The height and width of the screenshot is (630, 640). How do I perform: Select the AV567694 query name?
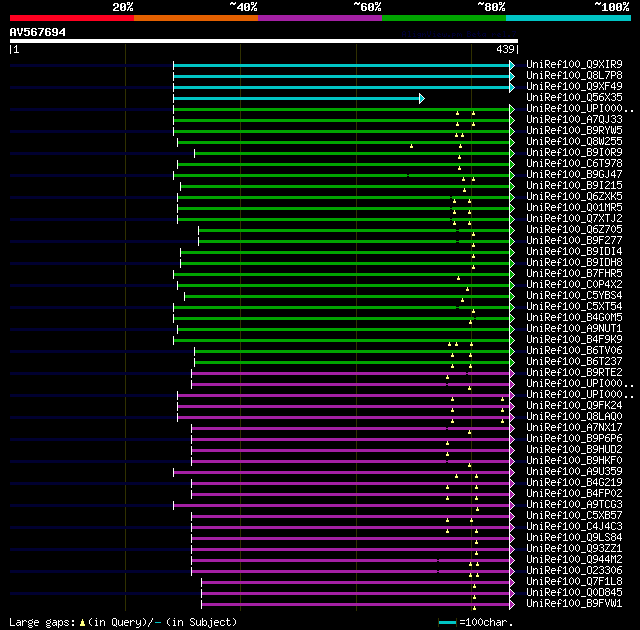coord(38,32)
